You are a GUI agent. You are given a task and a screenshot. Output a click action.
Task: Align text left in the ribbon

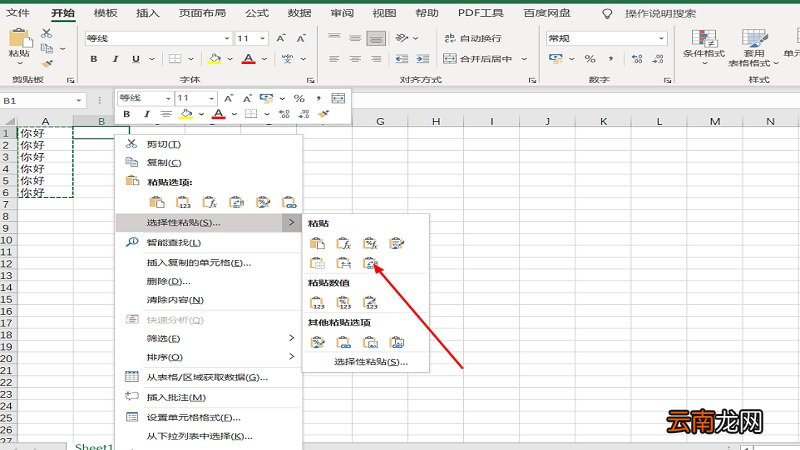[x=334, y=59]
